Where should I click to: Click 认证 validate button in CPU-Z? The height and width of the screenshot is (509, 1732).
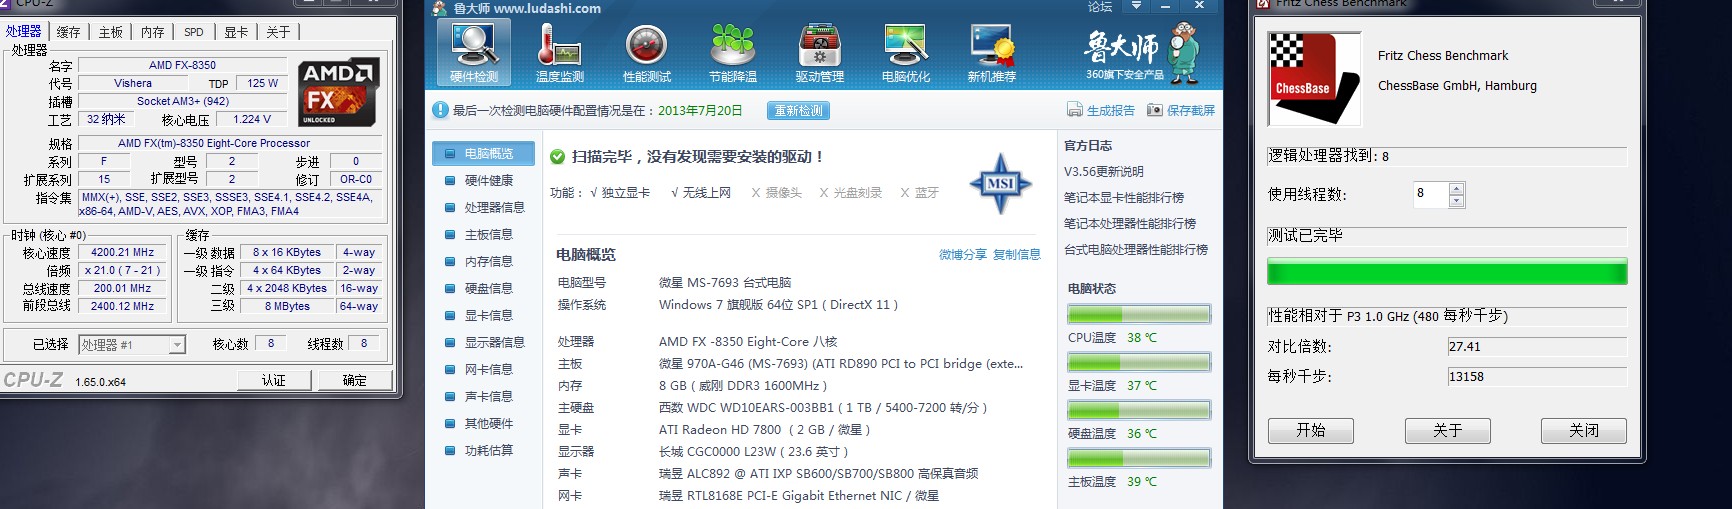273,380
